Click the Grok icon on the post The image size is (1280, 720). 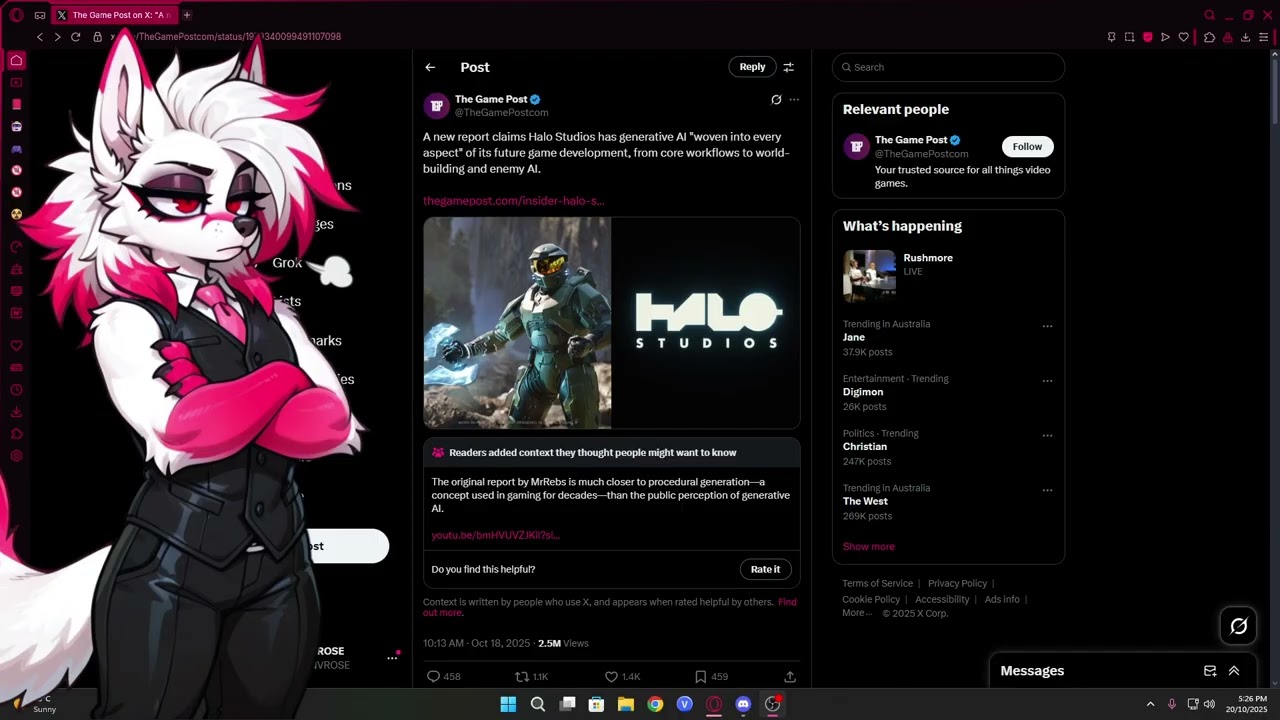pyautogui.click(x=776, y=99)
